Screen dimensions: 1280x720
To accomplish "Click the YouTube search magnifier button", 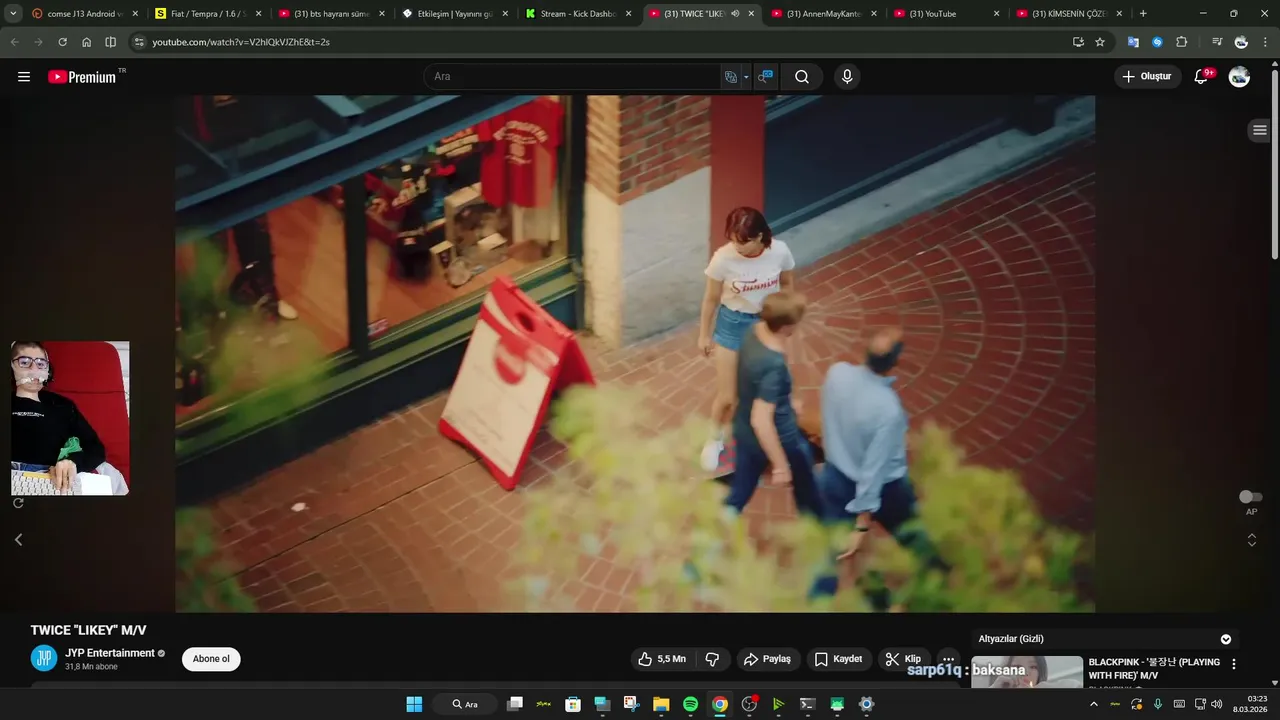I will [802, 77].
